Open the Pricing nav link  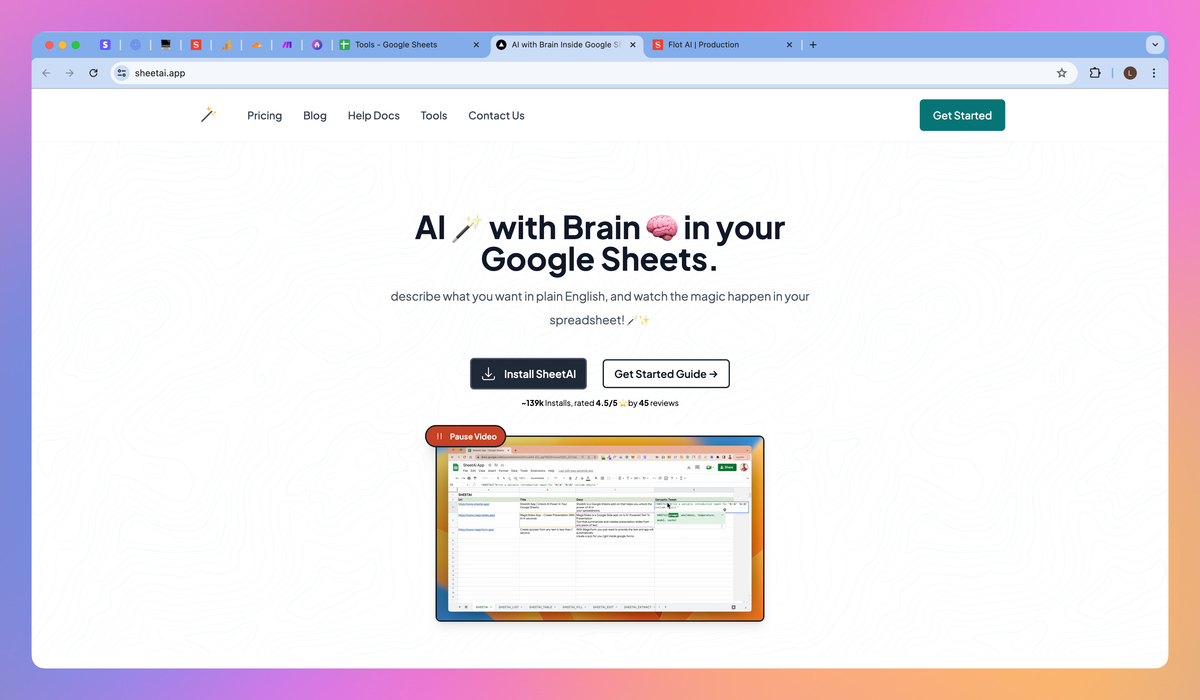265,116
